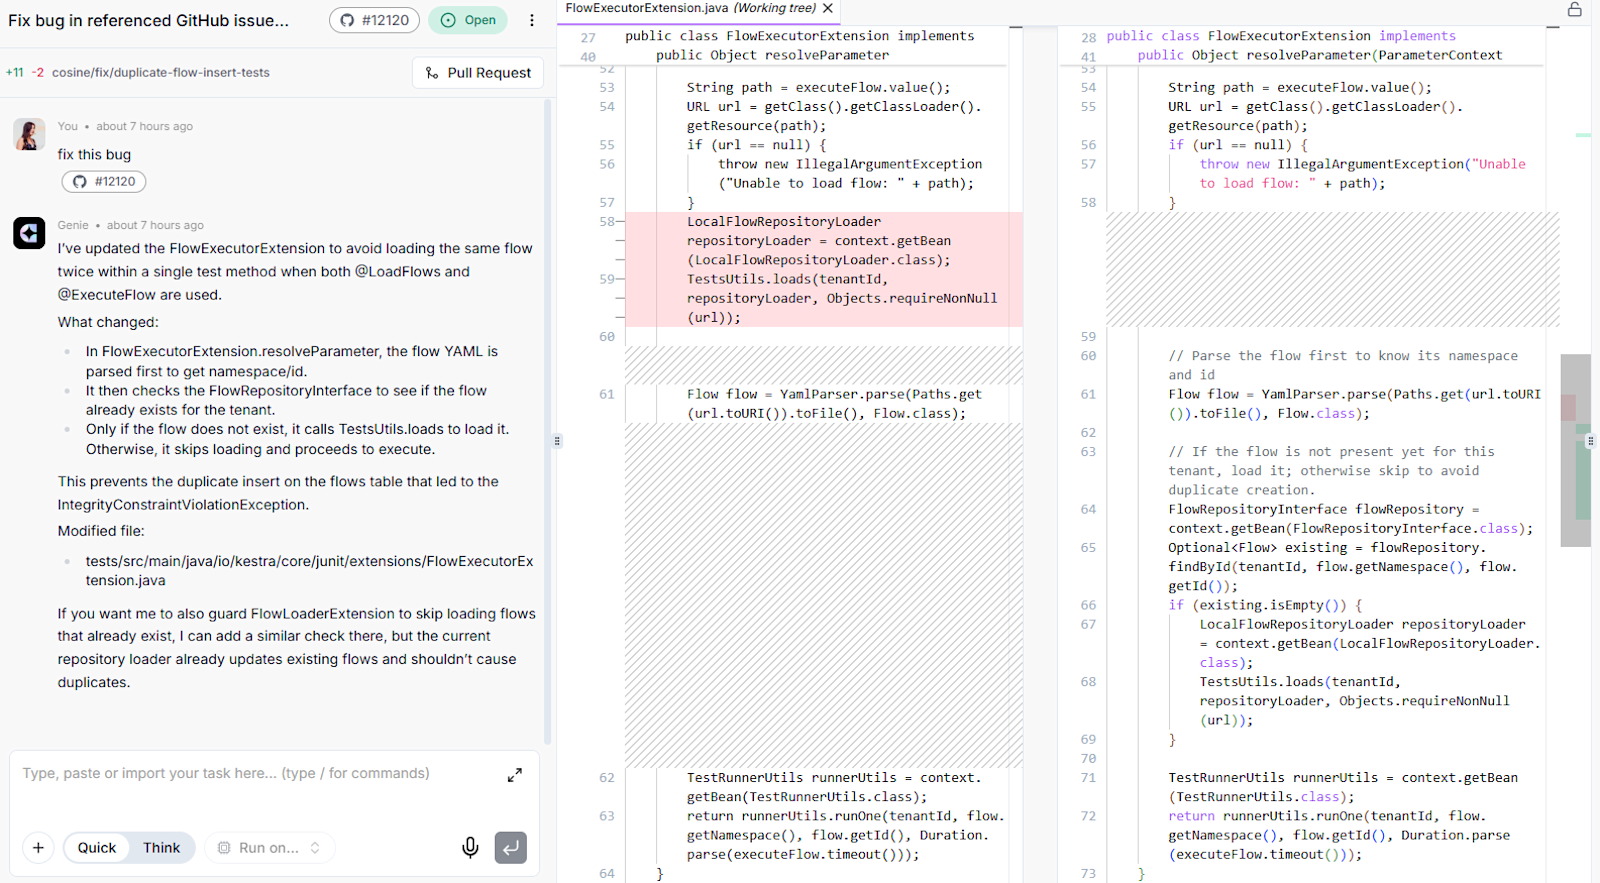Image resolution: width=1600 pixels, height=883 pixels.
Task: Click the user avatar next to 'You'
Action: coord(29,135)
